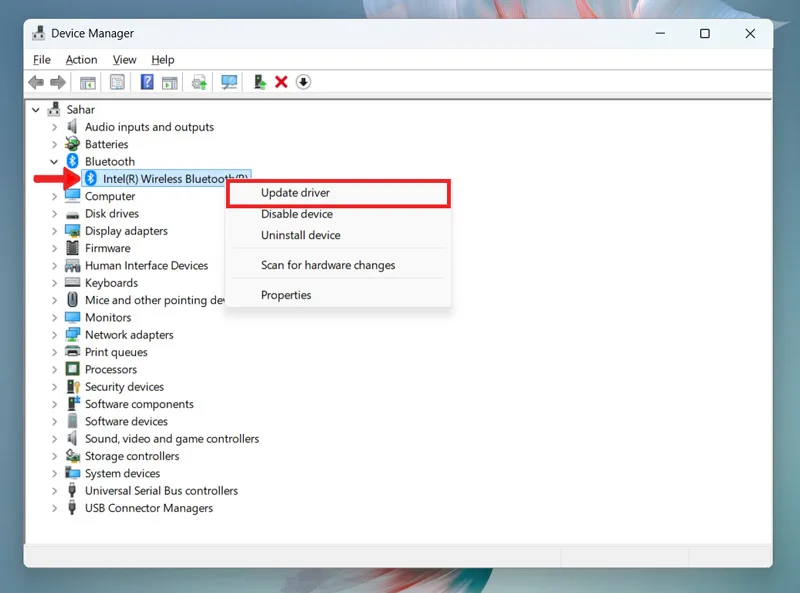Collapse the Bluetooth category
This screenshot has height=593, width=800.
[54, 162]
